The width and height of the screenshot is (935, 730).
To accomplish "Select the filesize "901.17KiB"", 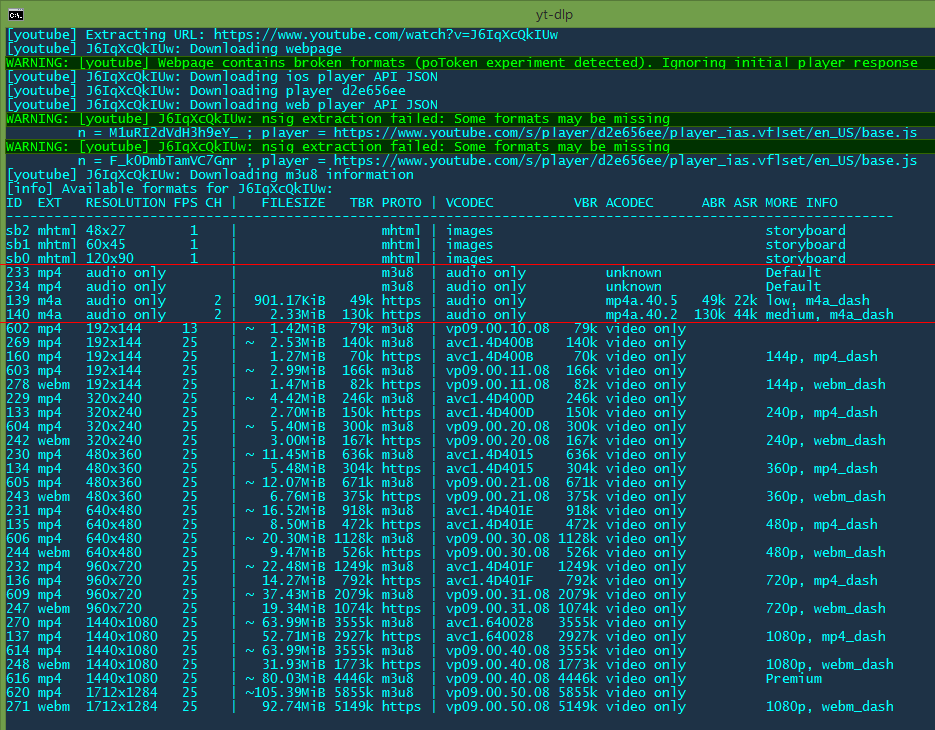I will click(290, 301).
